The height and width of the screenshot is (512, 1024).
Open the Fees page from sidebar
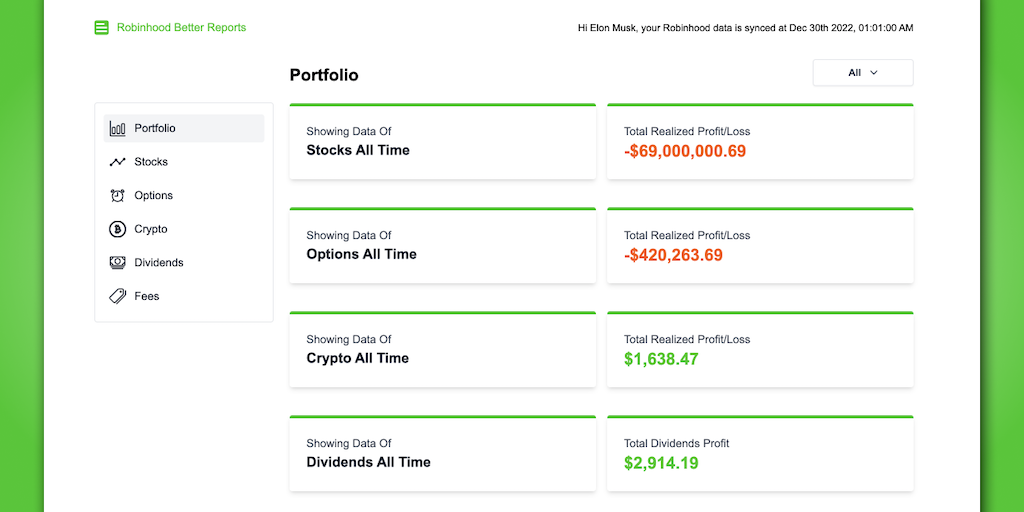(147, 296)
